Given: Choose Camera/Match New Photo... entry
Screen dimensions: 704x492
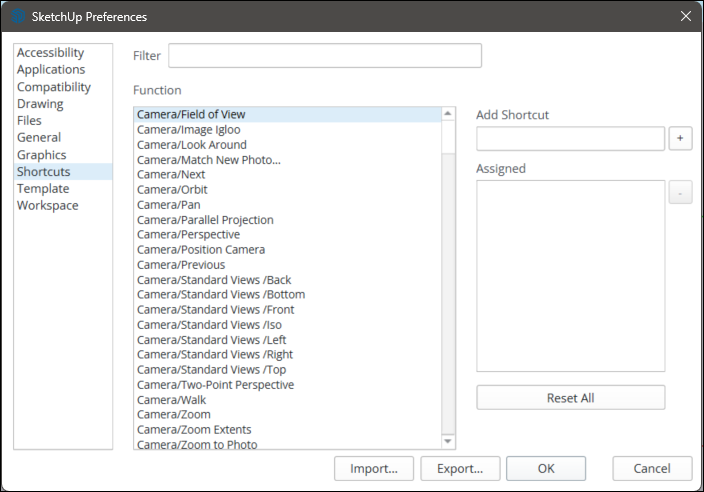Looking at the screenshot, I should [288, 160].
